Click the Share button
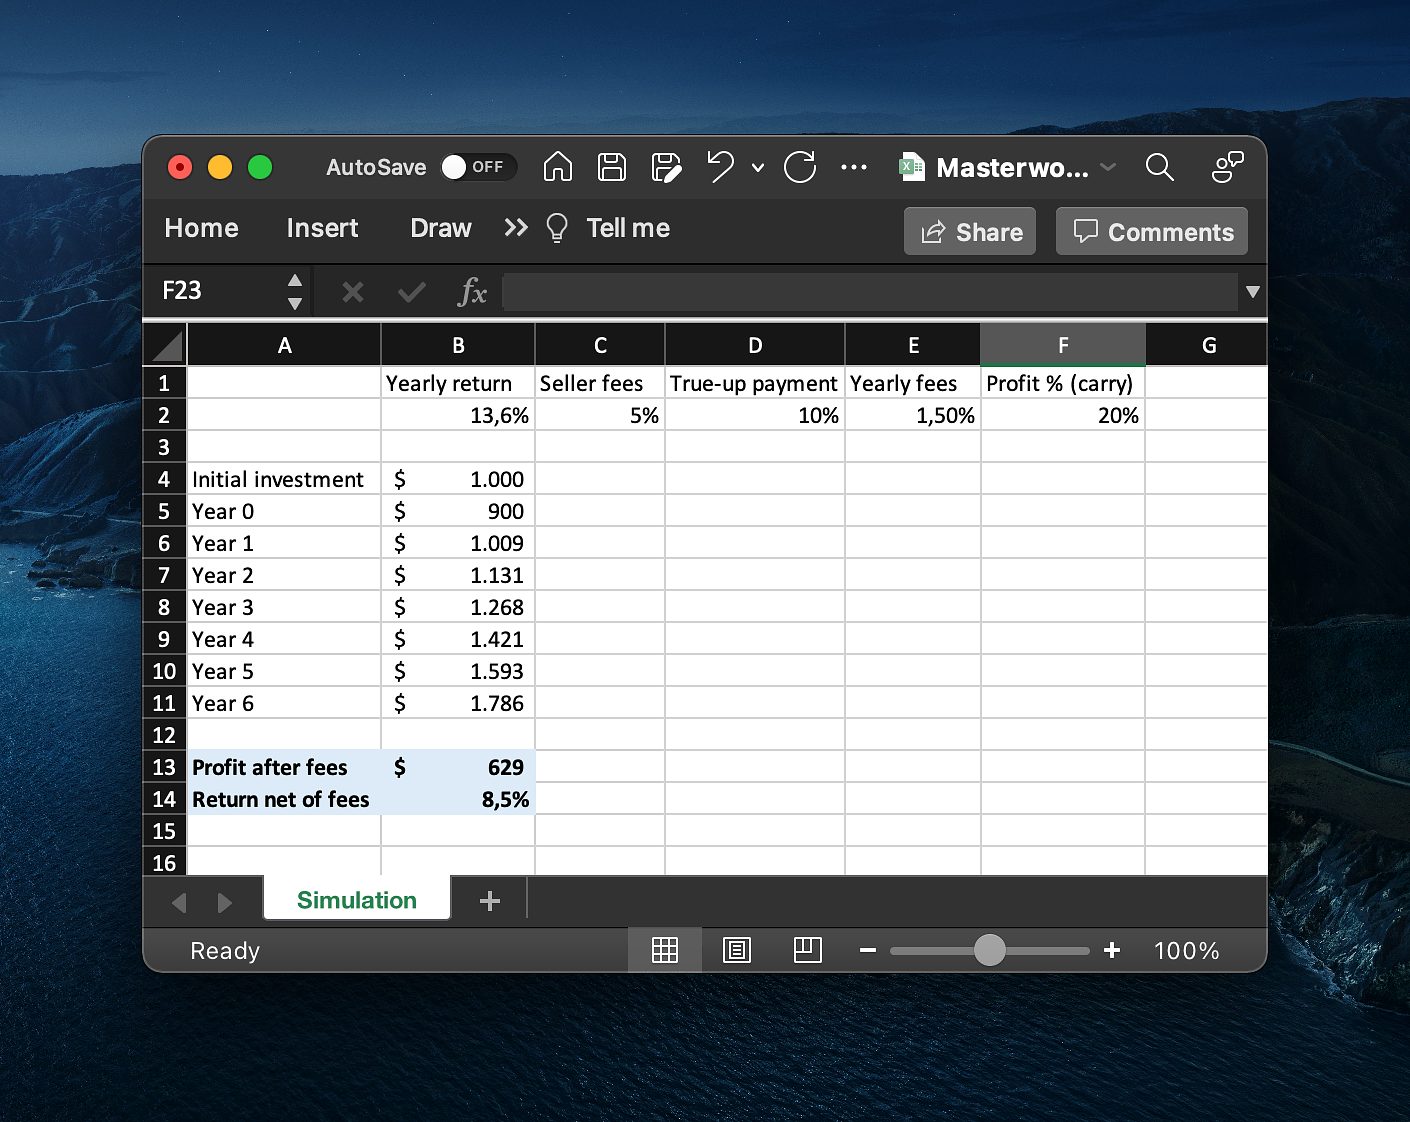Image resolution: width=1410 pixels, height=1122 pixels. tap(970, 232)
